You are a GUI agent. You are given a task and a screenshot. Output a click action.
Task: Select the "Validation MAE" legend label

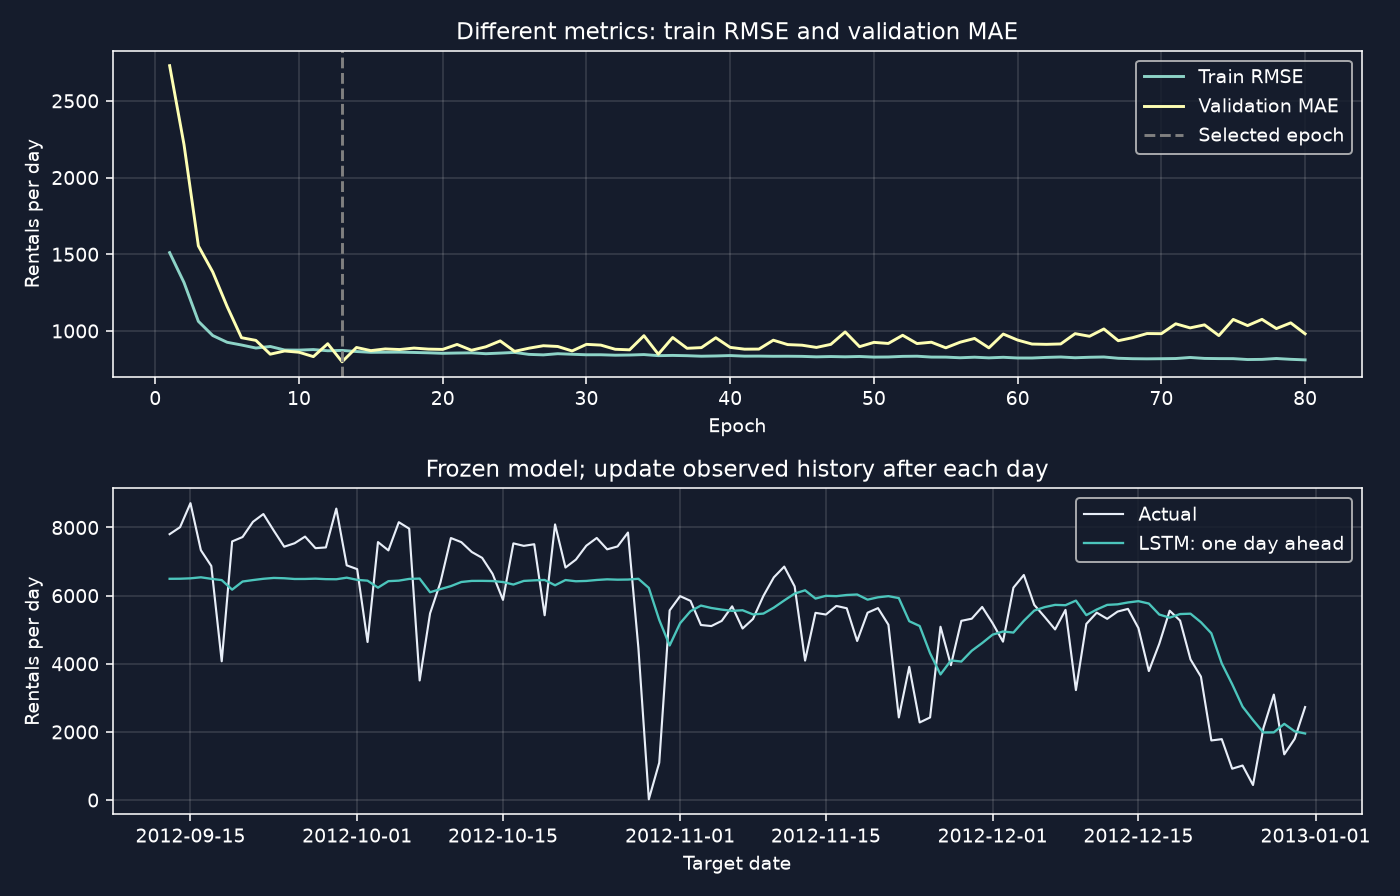pos(1268,106)
